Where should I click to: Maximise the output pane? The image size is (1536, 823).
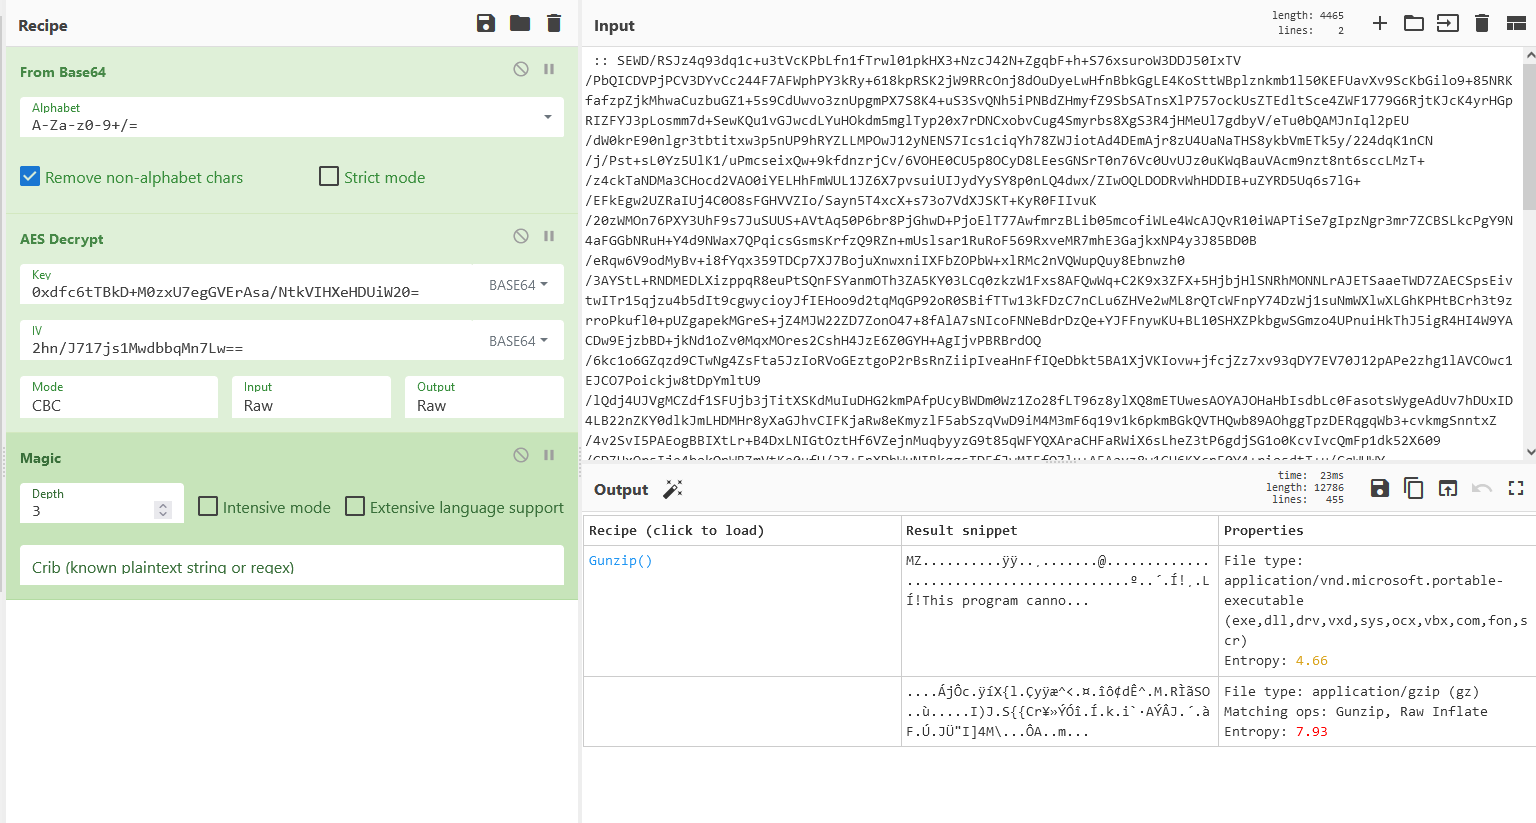tap(1516, 488)
